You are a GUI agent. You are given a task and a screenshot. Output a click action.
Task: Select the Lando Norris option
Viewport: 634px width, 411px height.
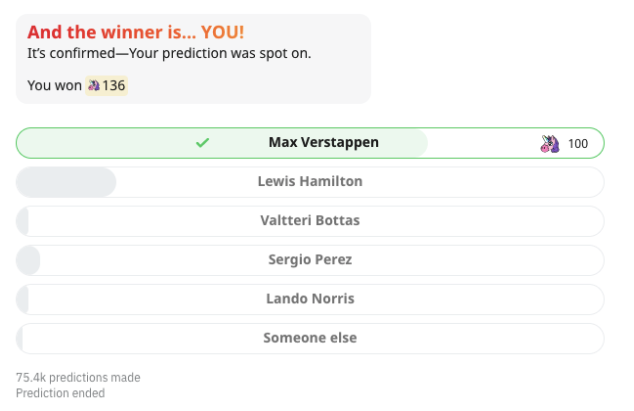[x=310, y=299]
